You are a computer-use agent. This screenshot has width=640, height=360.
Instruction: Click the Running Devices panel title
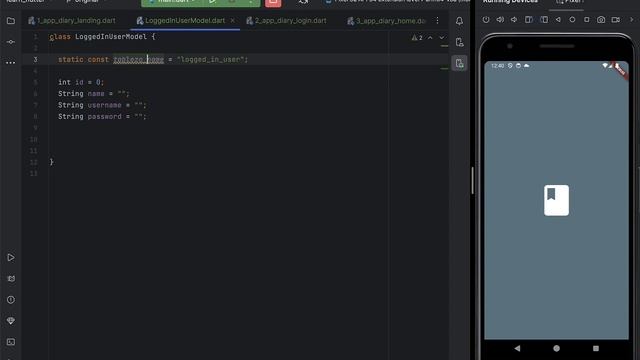[x=510, y=2]
